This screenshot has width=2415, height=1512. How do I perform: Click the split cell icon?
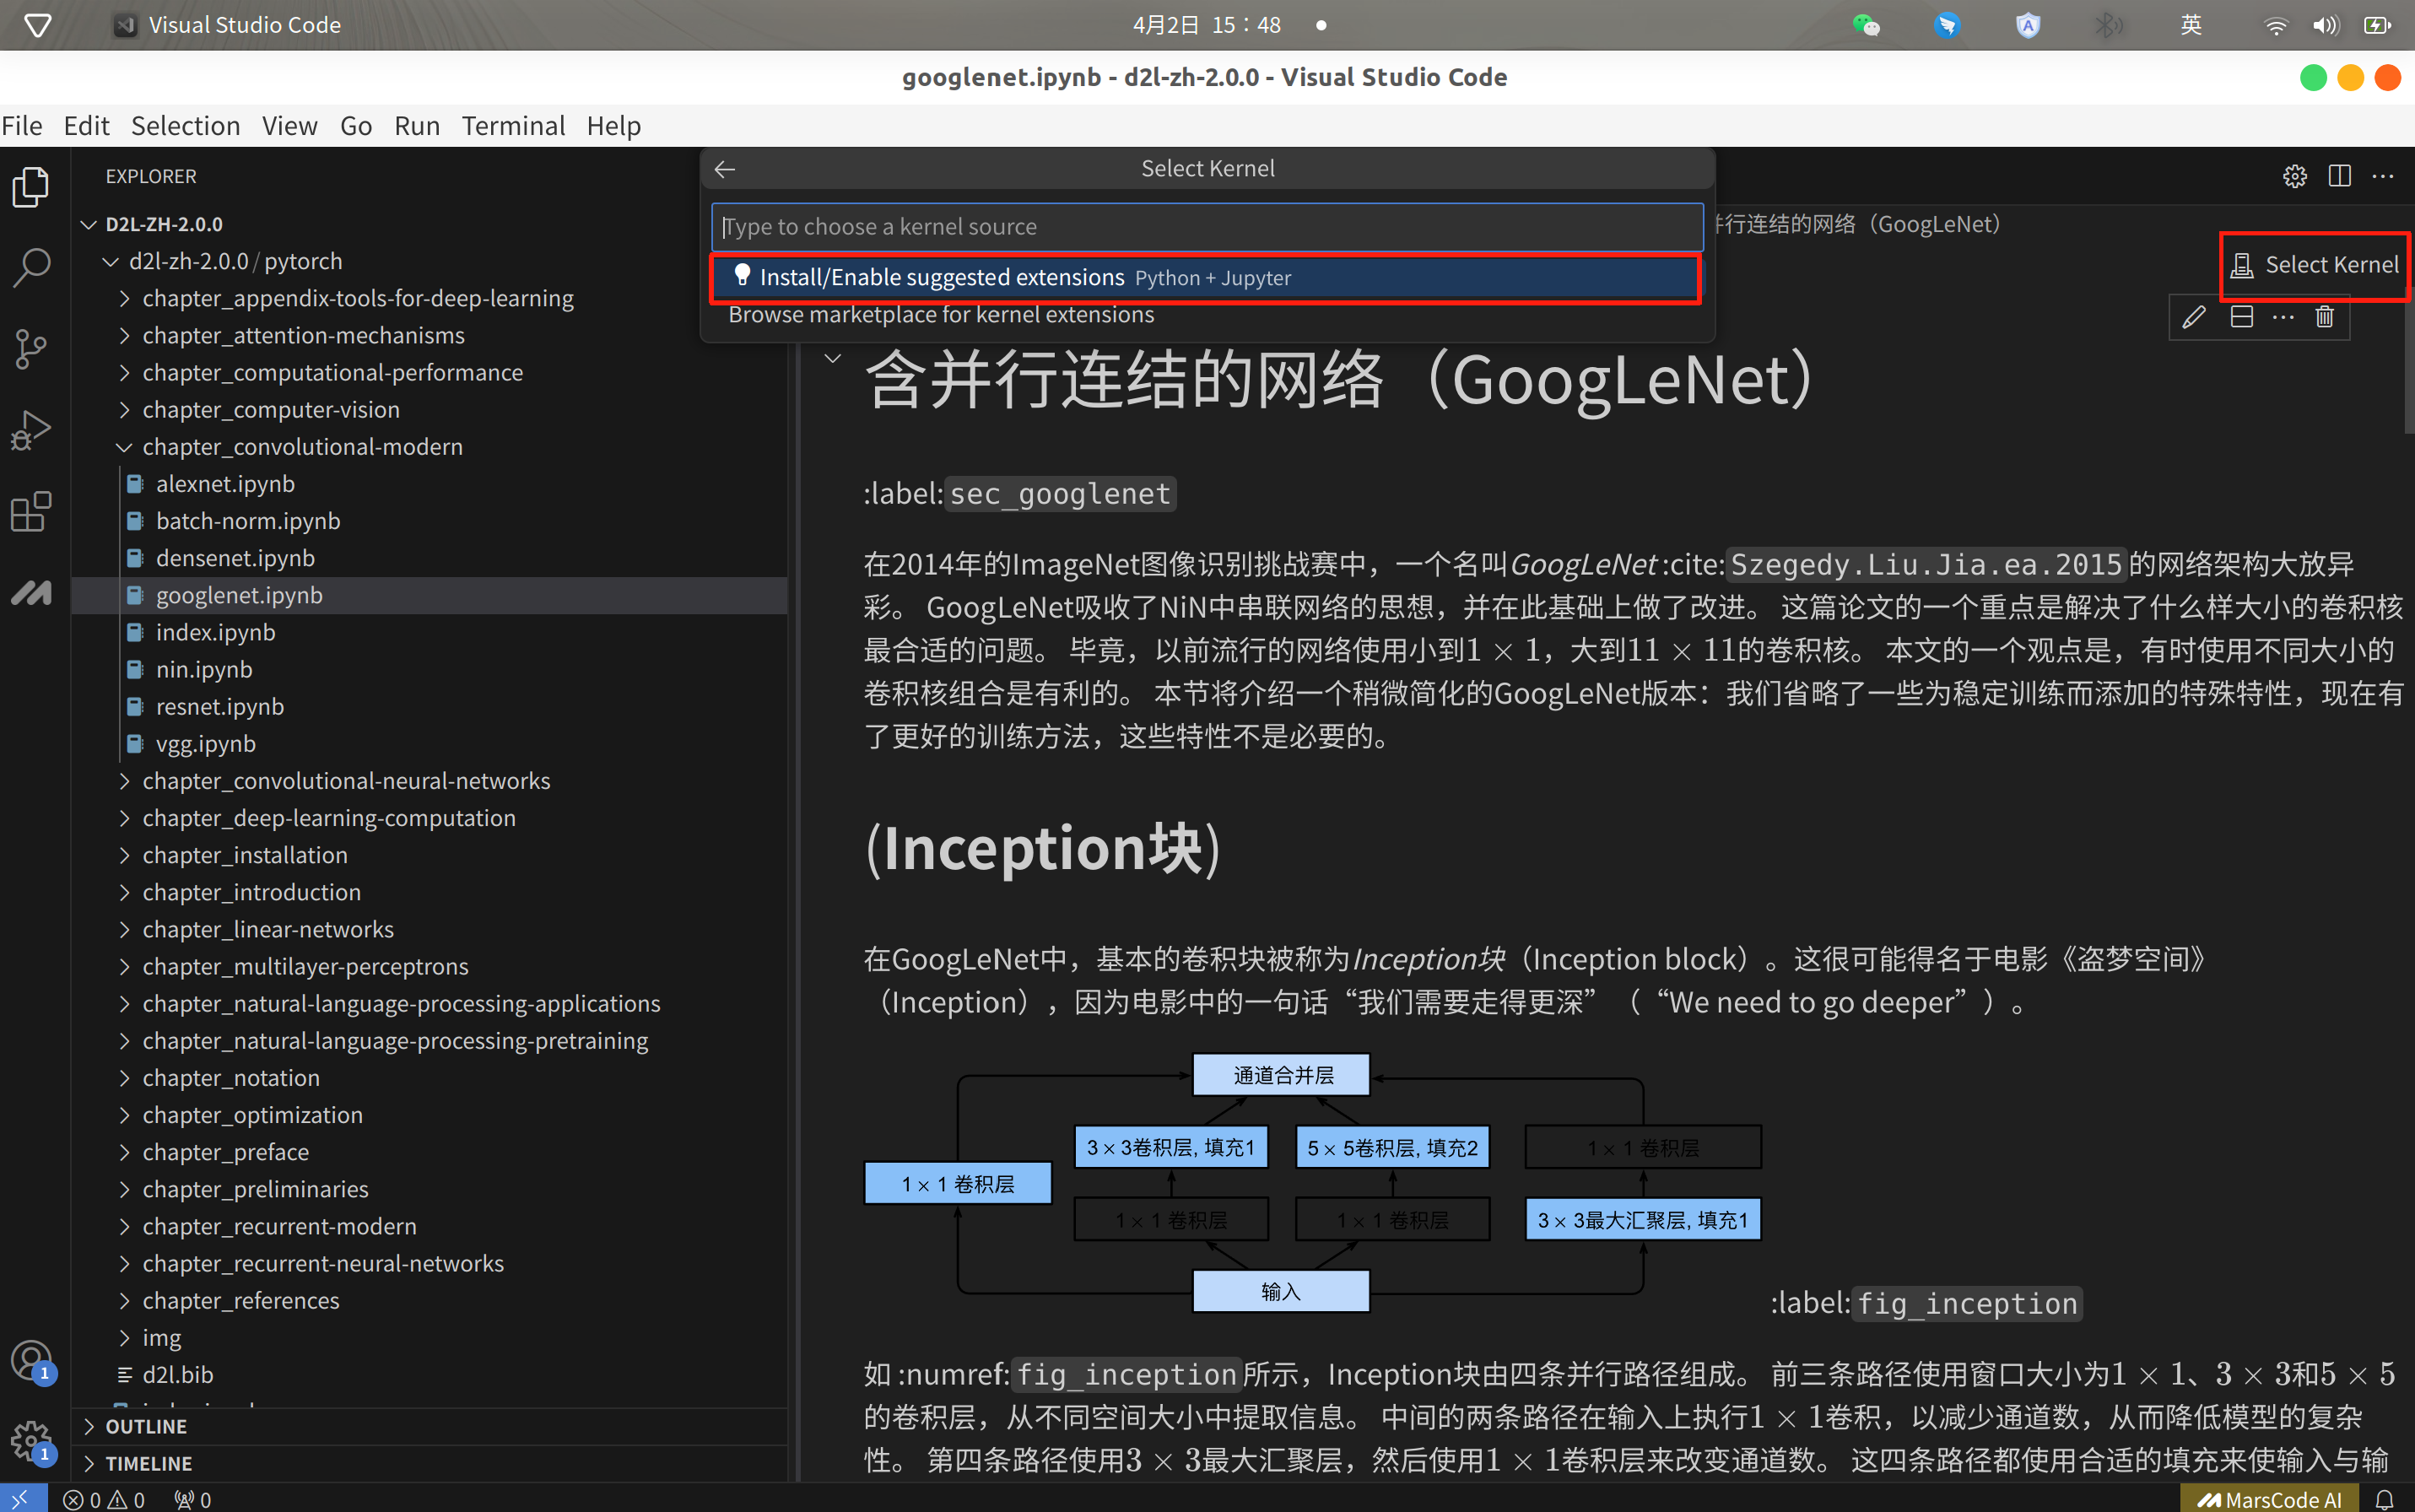pos(2241,317)
